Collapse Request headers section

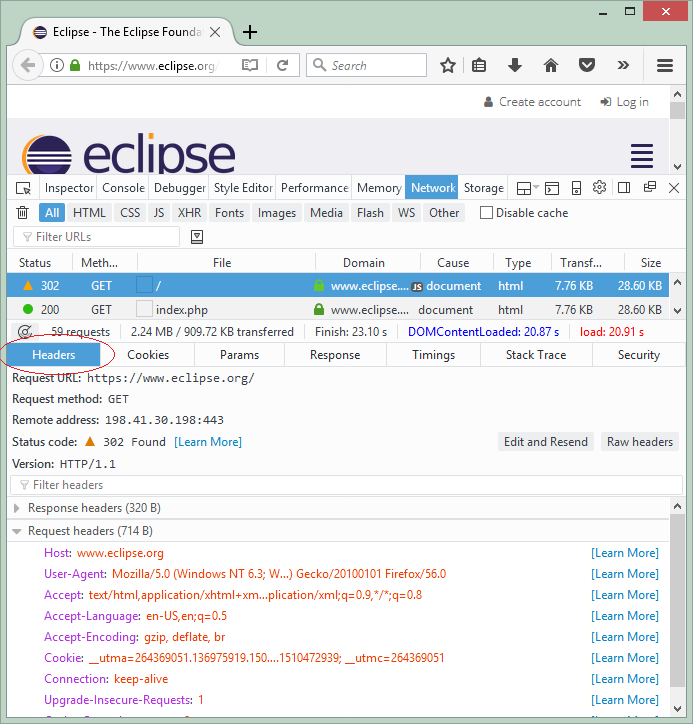[17, 531]
